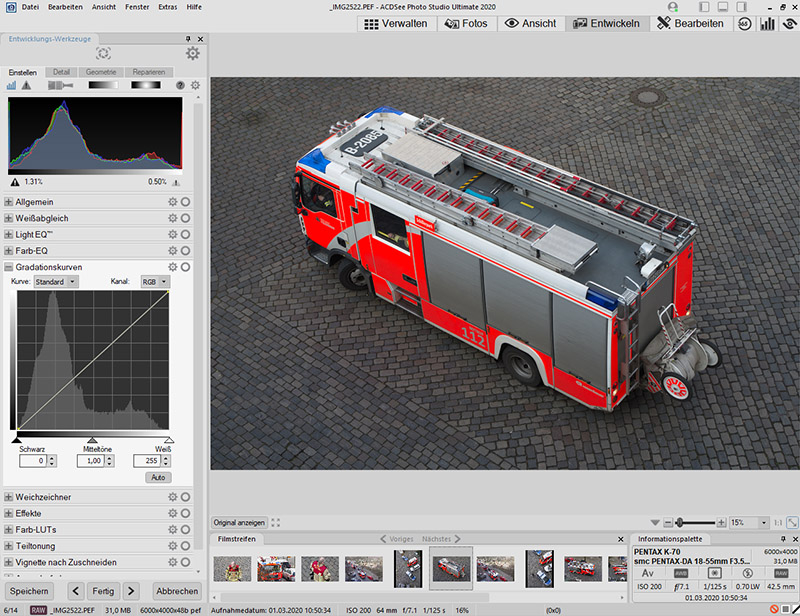
Task: Click the Auto curves button
Action: click(x=157, y=478)
